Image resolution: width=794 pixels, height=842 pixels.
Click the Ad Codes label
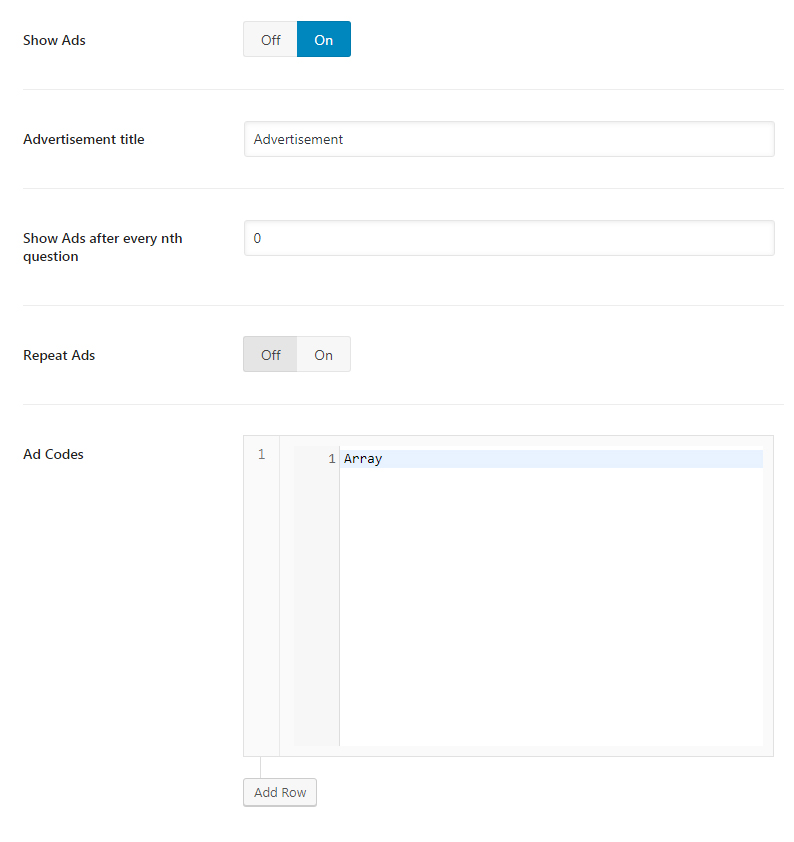(x=53, y=454)
